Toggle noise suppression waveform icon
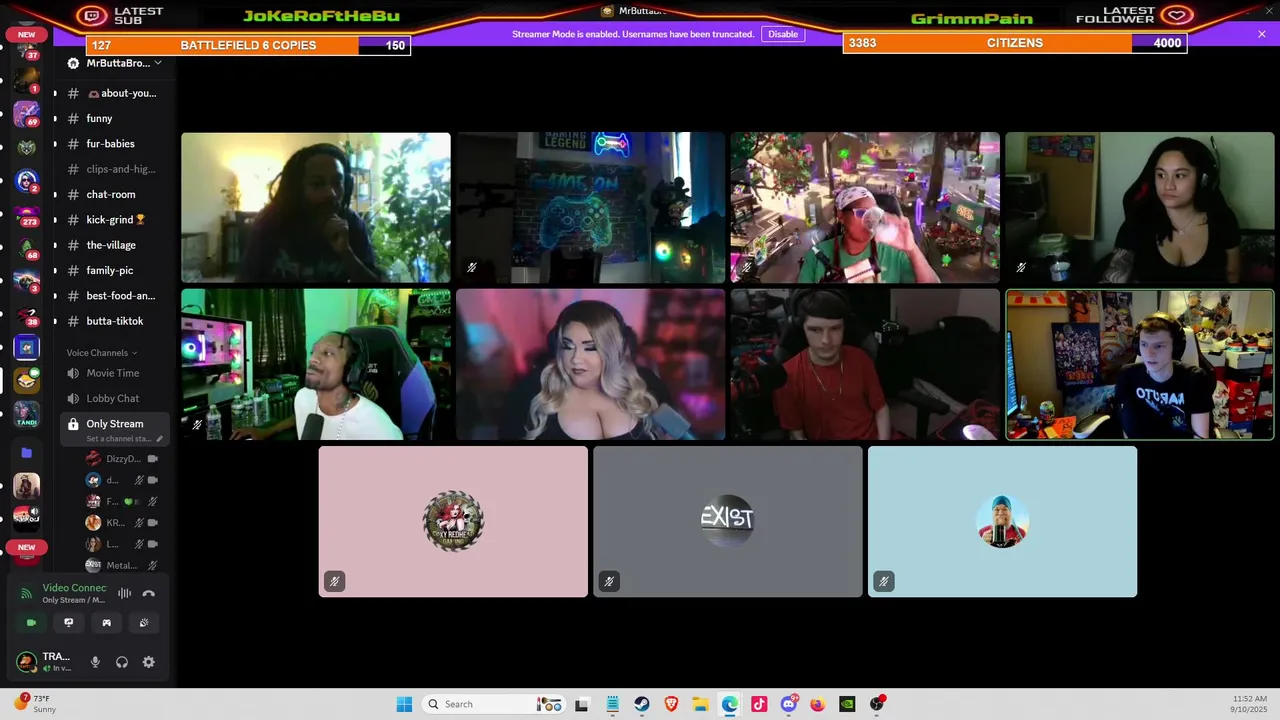Screen dimensions: 1280x720 (x=124, y=593)
